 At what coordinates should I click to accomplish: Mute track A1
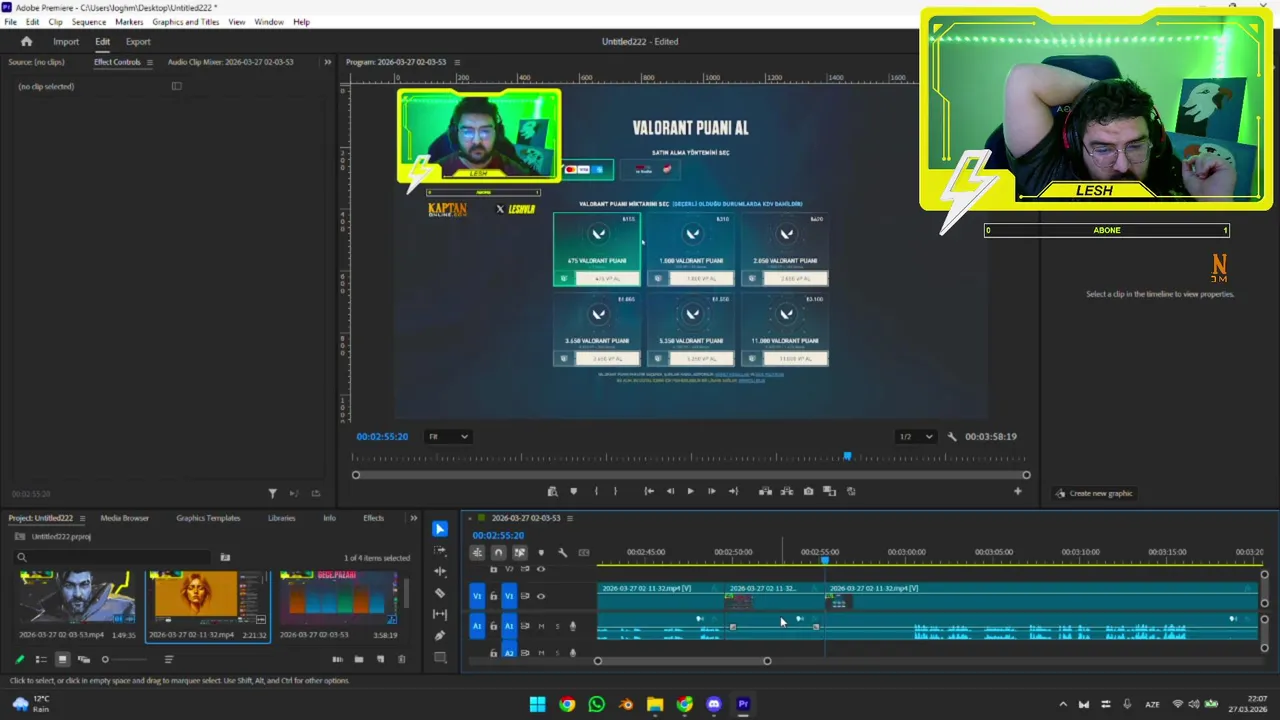click(541, 626)
